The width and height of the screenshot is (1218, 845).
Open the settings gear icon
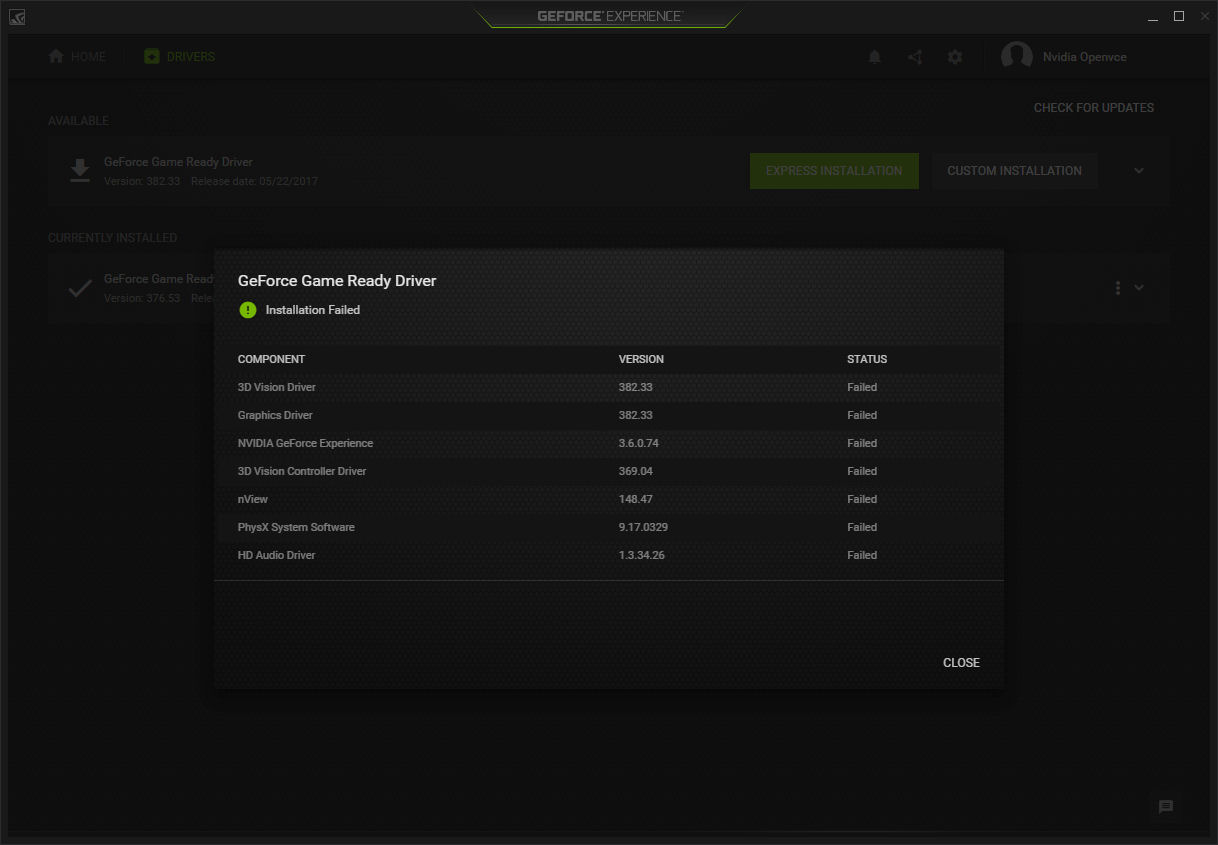click(x=955, y=57)
